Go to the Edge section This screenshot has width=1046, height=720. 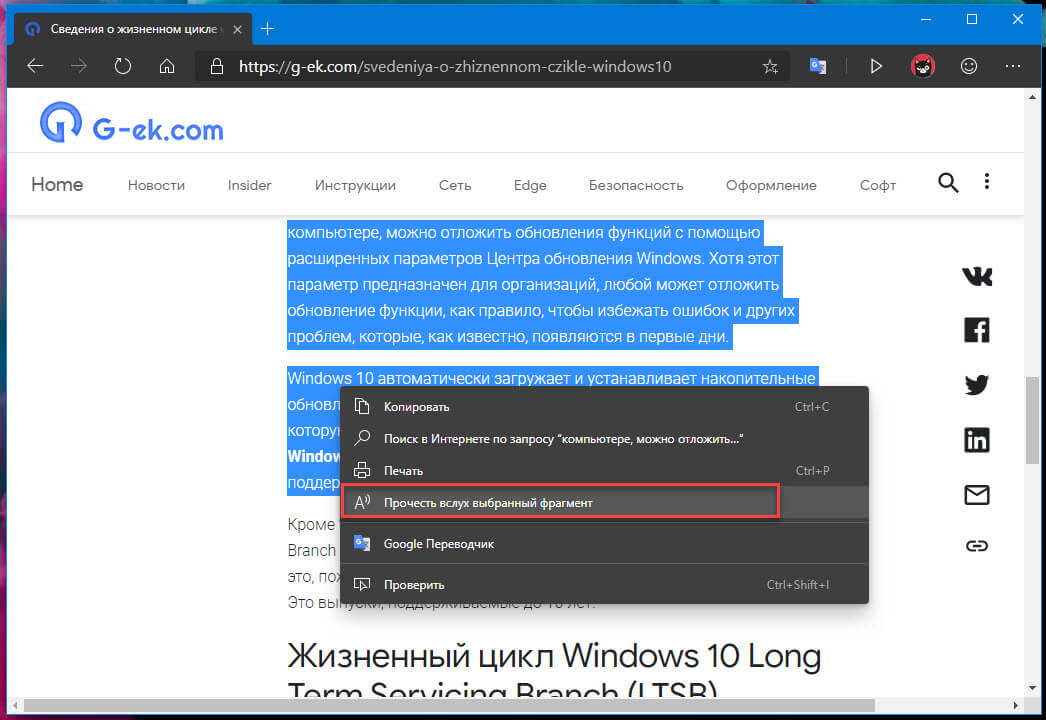pyautogui.click(x=530, y=186)
